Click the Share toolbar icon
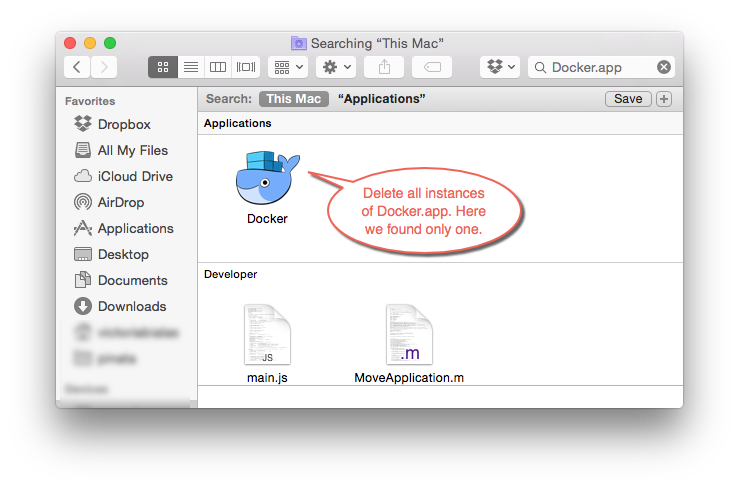Viewport: 739px width, 488px height. tap(384, 67)
